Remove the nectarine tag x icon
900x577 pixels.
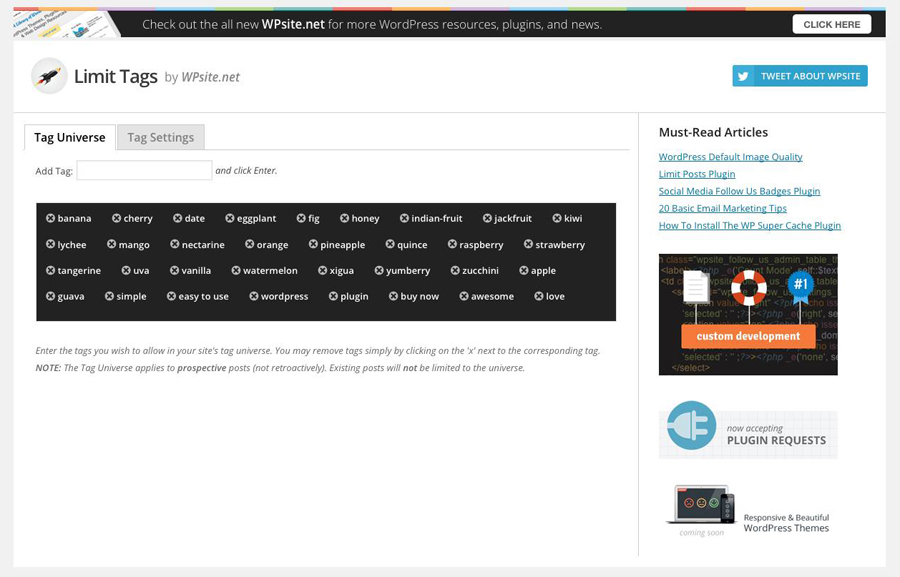[174, 244]
